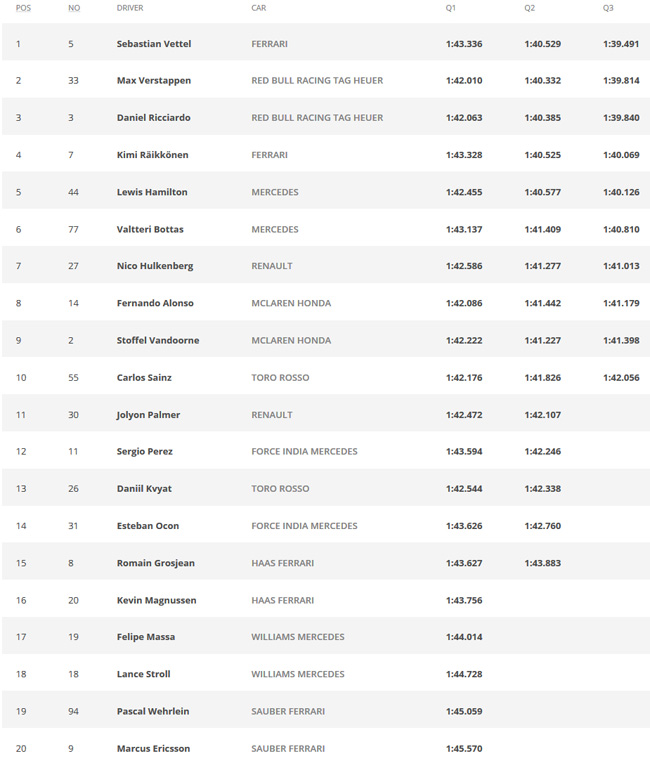The image size is (650, 763).
Task: Click Marcus Ericsson's Q1 time 1:45.570
Action: coord(464,748)
